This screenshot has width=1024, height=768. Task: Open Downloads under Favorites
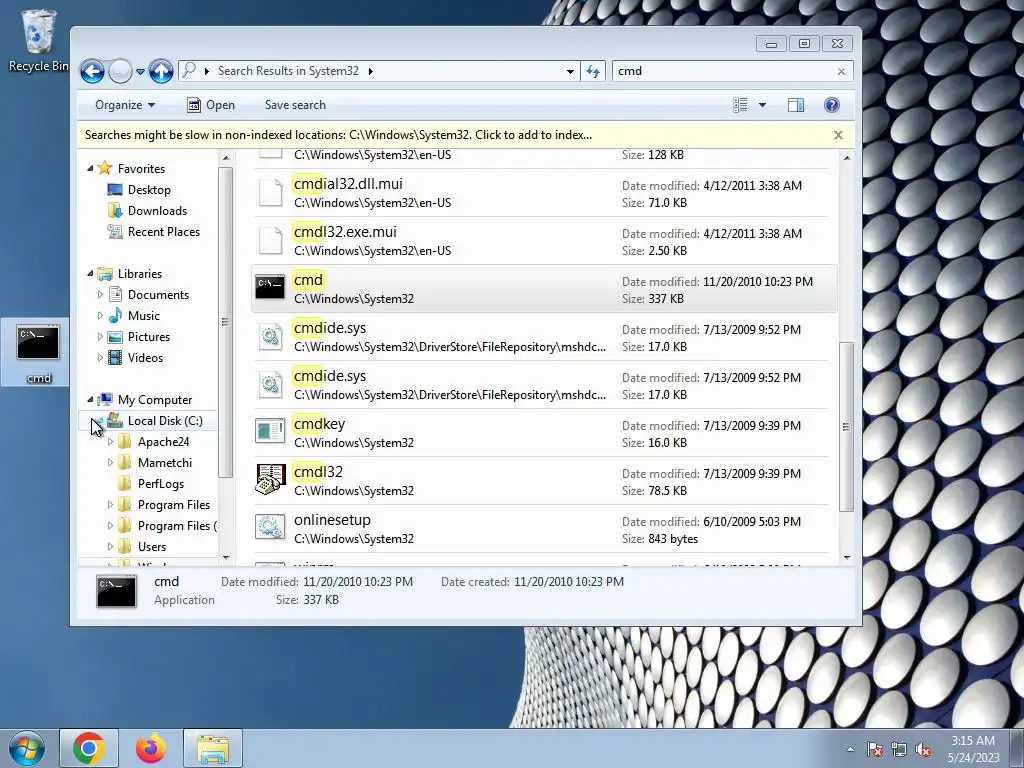pyautogui.click(x=157, y=210)
